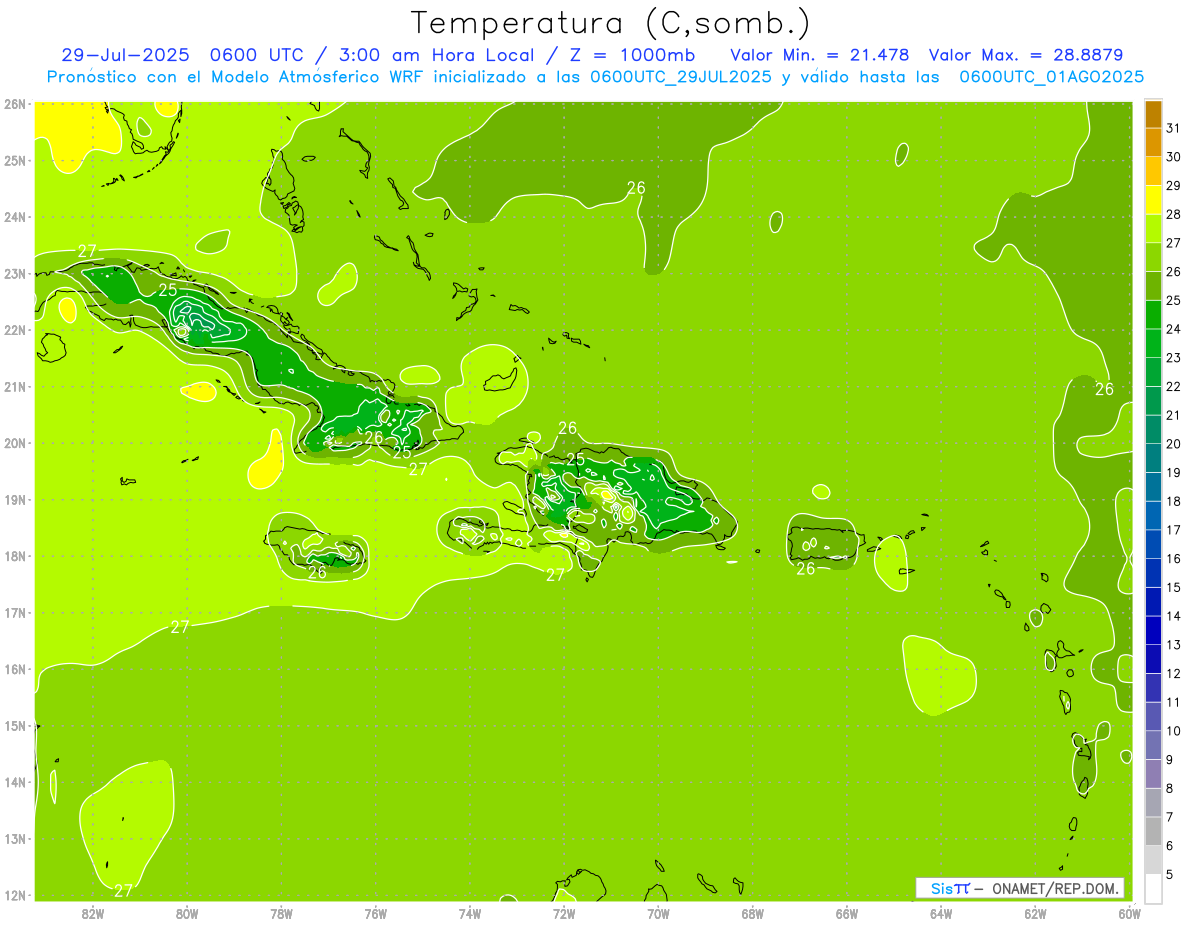Image resolution: width=1200 pixels, height=927 pixels.
Task: Select the WRF forecast description line
Action: click(595, 77)
